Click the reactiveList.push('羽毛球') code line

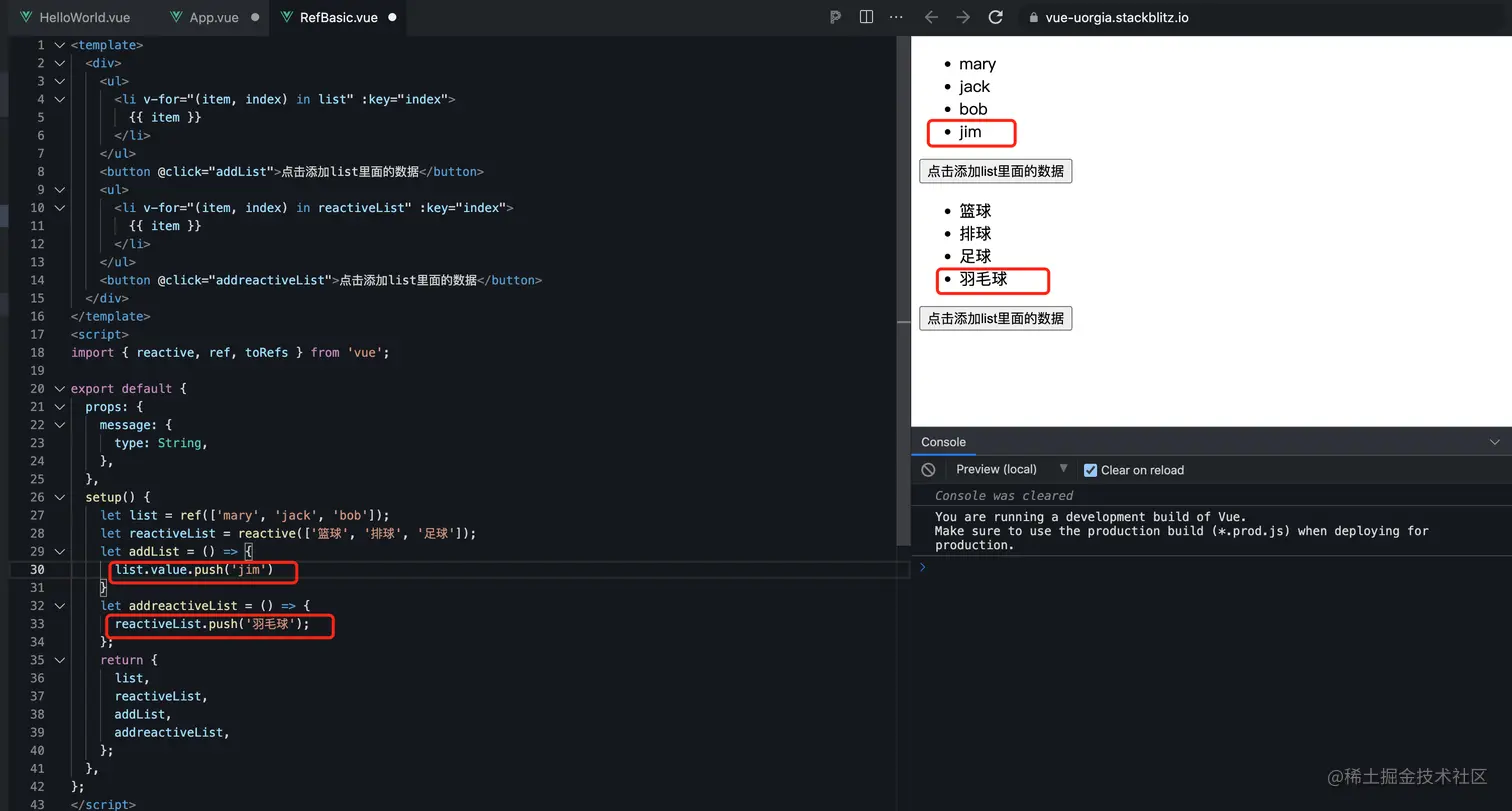point(212,624)
